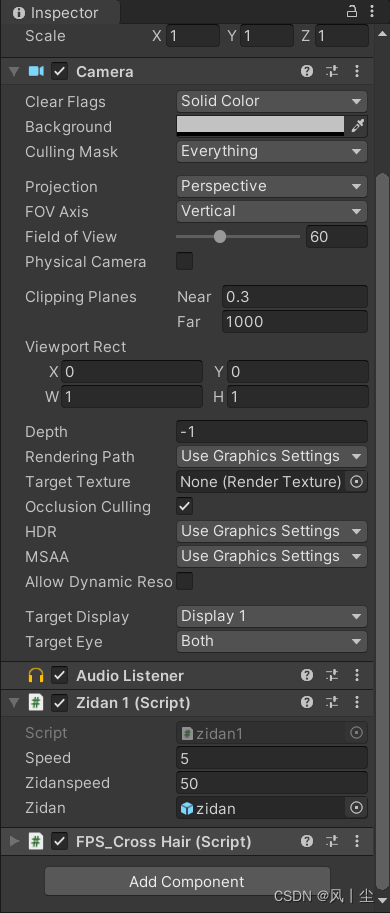Open Camera component help reference
The width and height of the screenshot is (390, 913).
pos(307,72)
